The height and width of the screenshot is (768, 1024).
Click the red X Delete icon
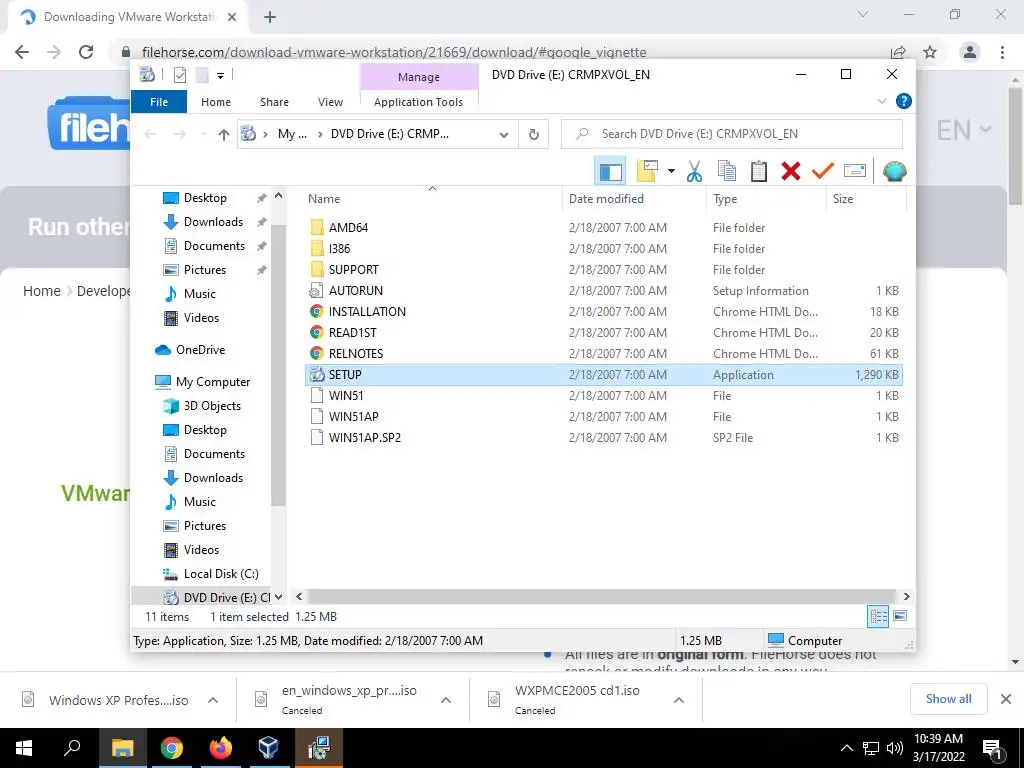coord(790,171)
